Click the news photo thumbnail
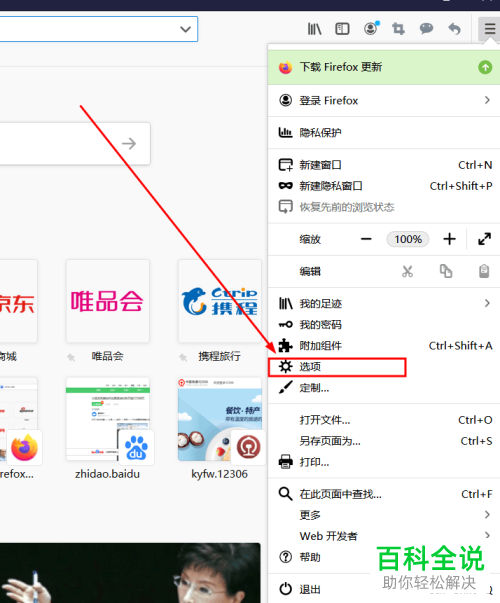The height and width of the screenshot is (603, 500). [130, 573]
